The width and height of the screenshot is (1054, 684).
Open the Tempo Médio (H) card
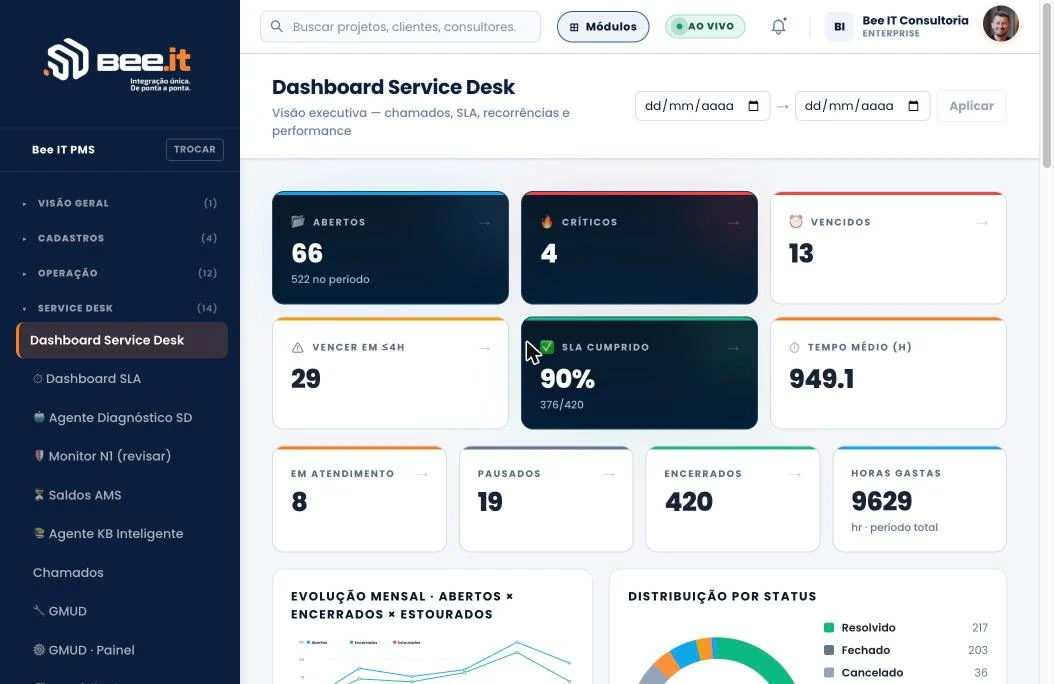tap(888, 373)
